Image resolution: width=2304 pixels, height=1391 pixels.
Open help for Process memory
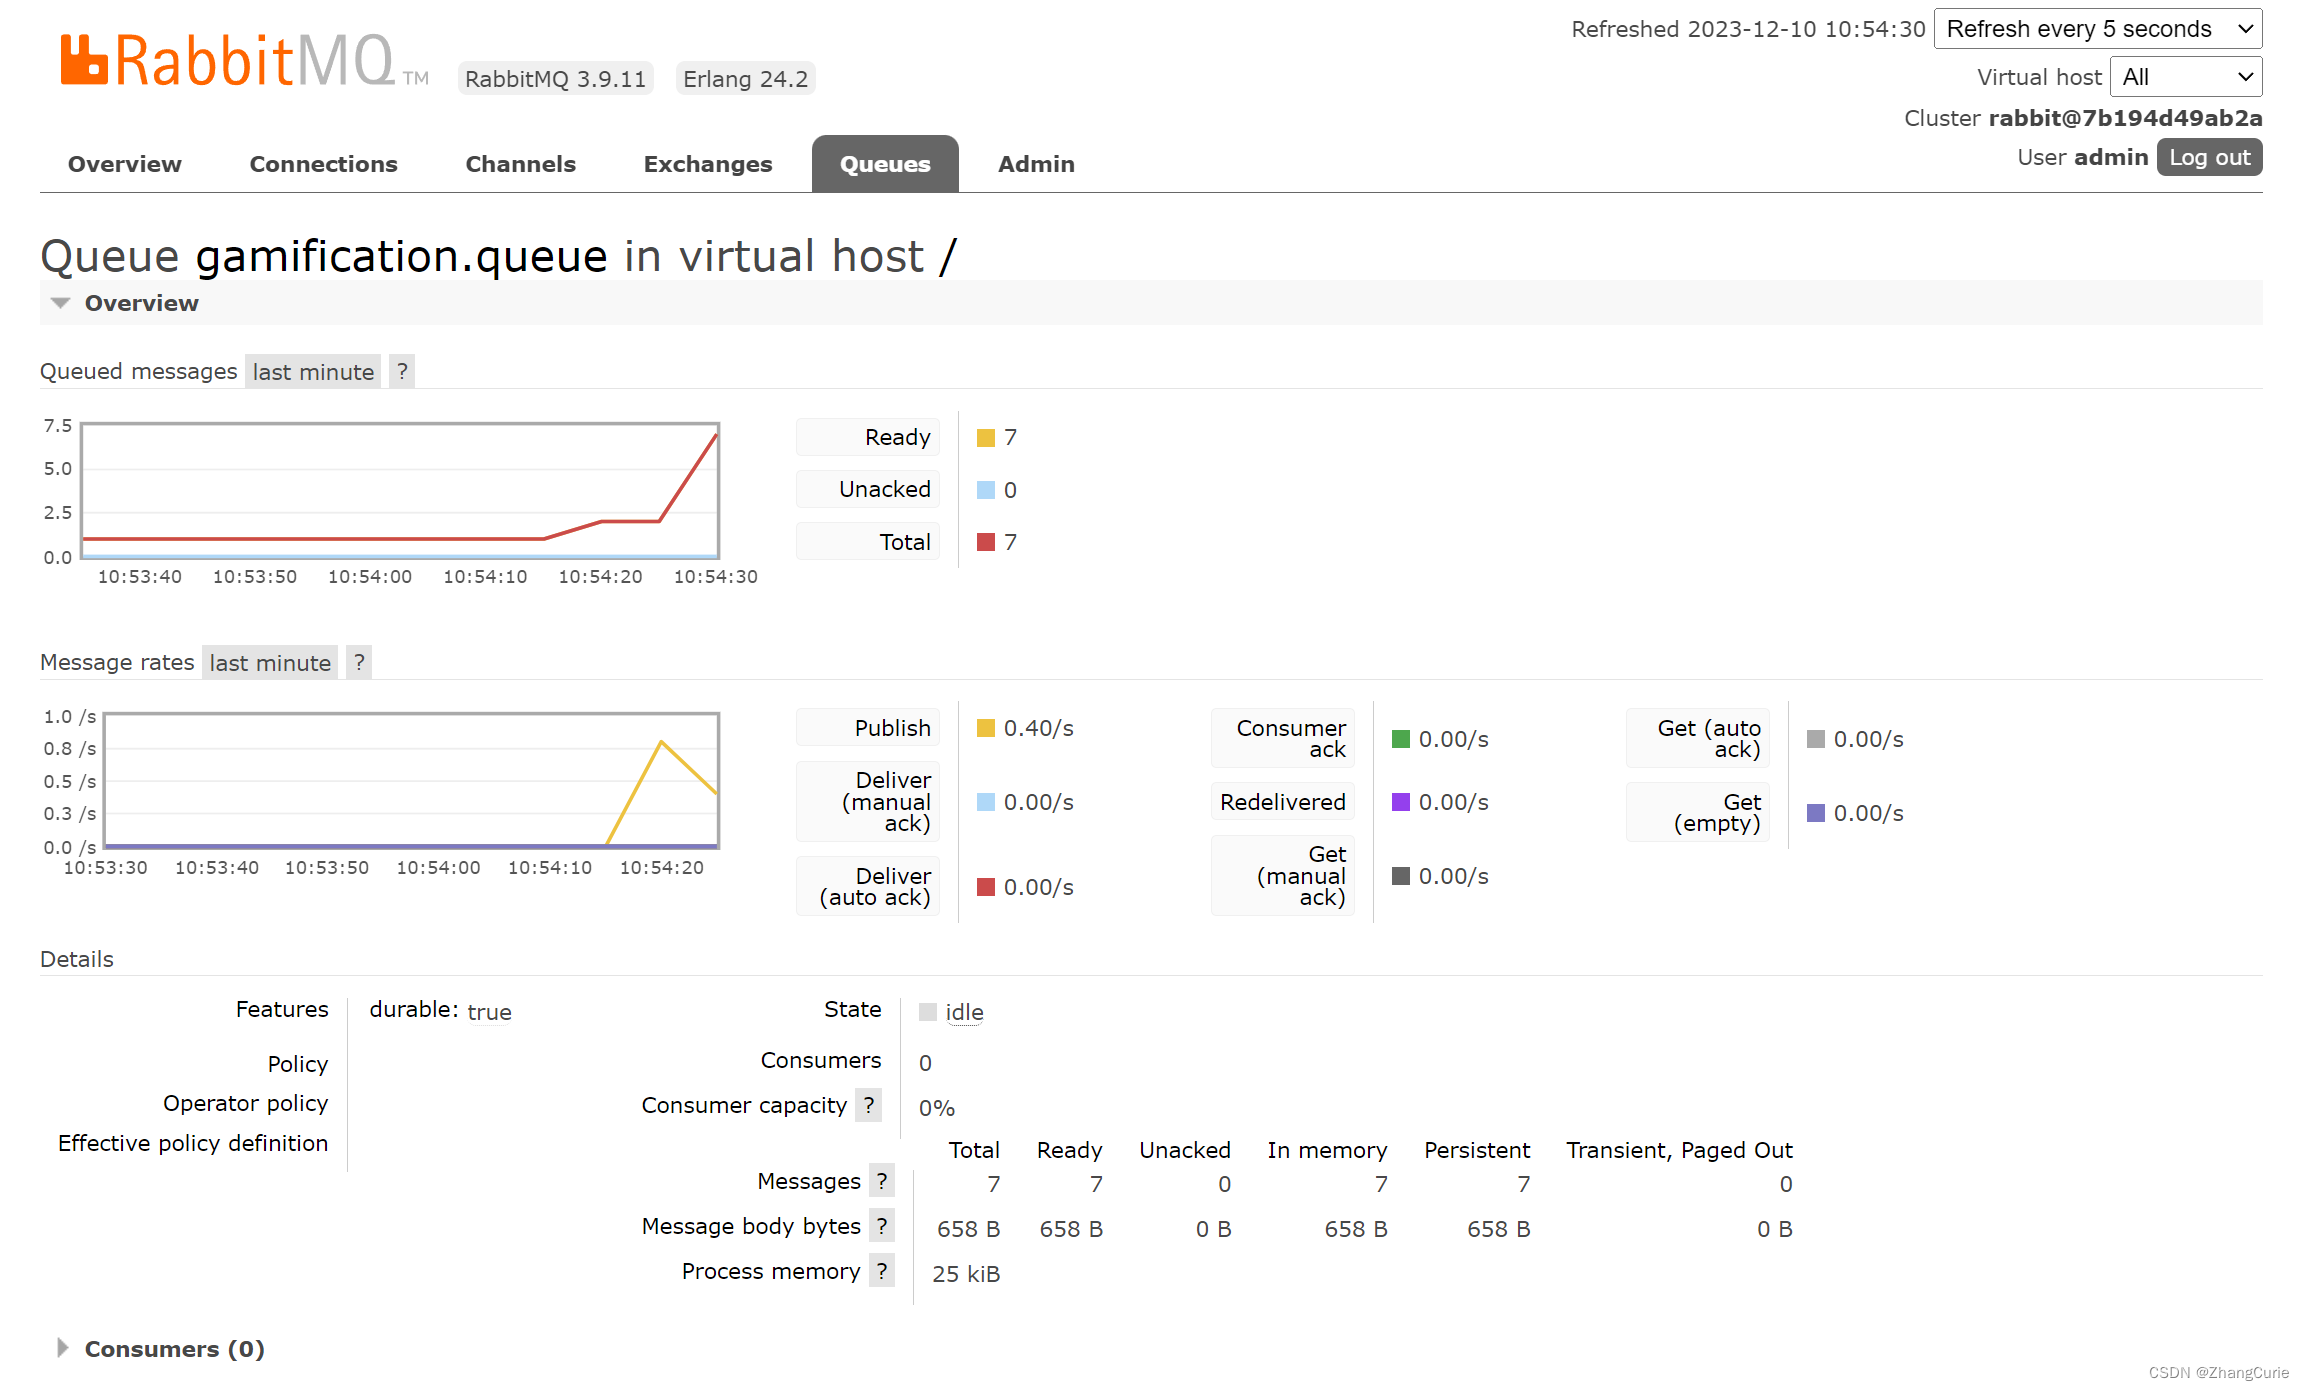click(x=882, y=1271)
